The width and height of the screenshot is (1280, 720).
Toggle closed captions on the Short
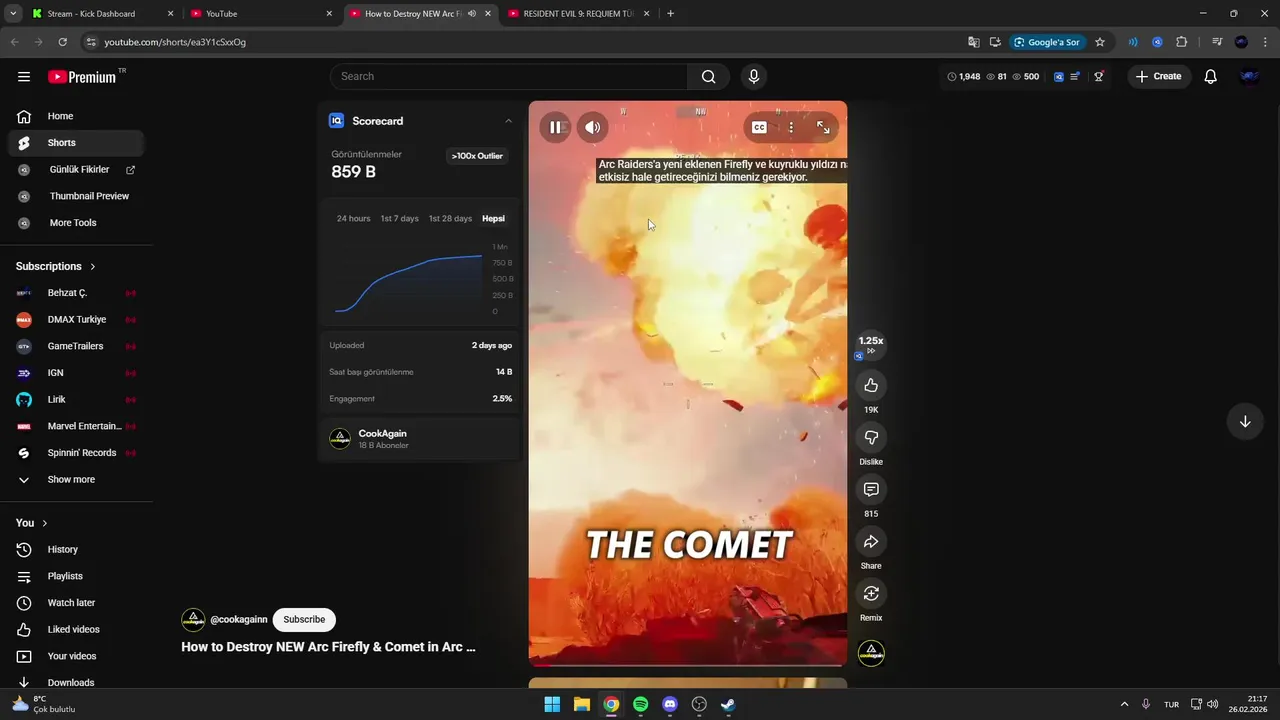(x=759, y=127)
